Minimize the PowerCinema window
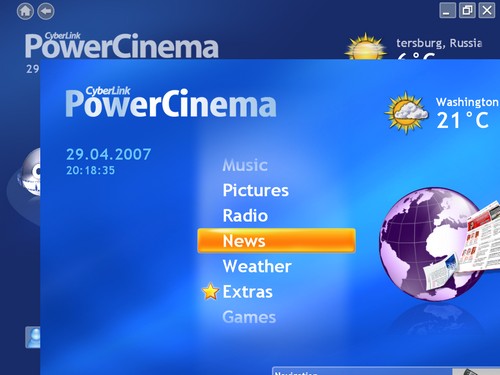500x375 pixels. tap(447, 11)
